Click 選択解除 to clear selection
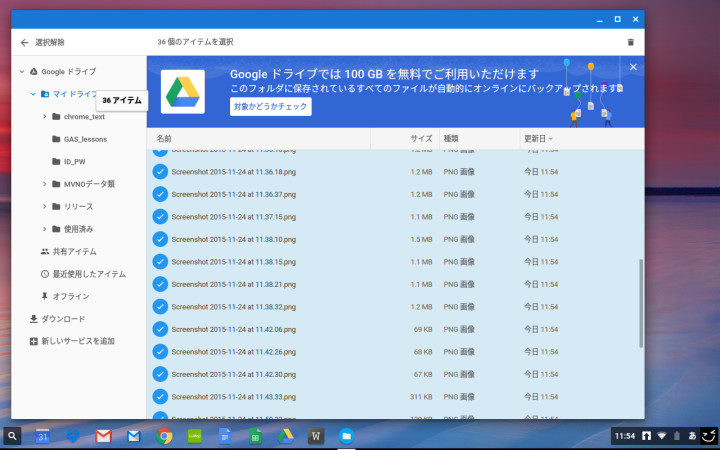Viewport: 720px width, 450px height. (x=50, y=43)
